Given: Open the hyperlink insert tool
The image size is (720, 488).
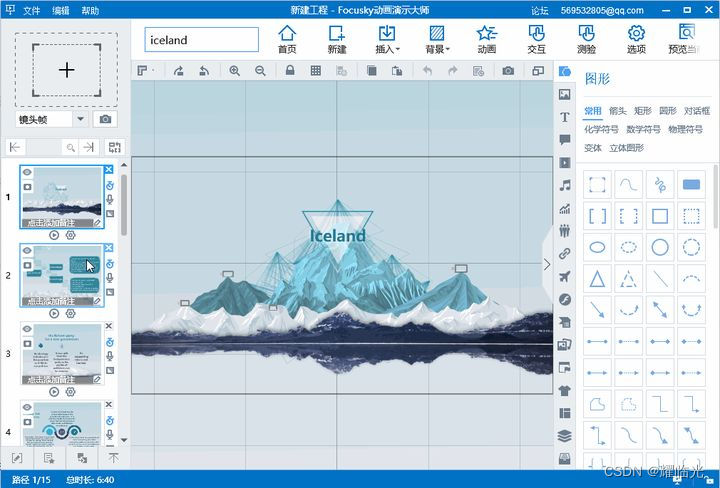Looking at the screenshot, I should coord(565,253).
